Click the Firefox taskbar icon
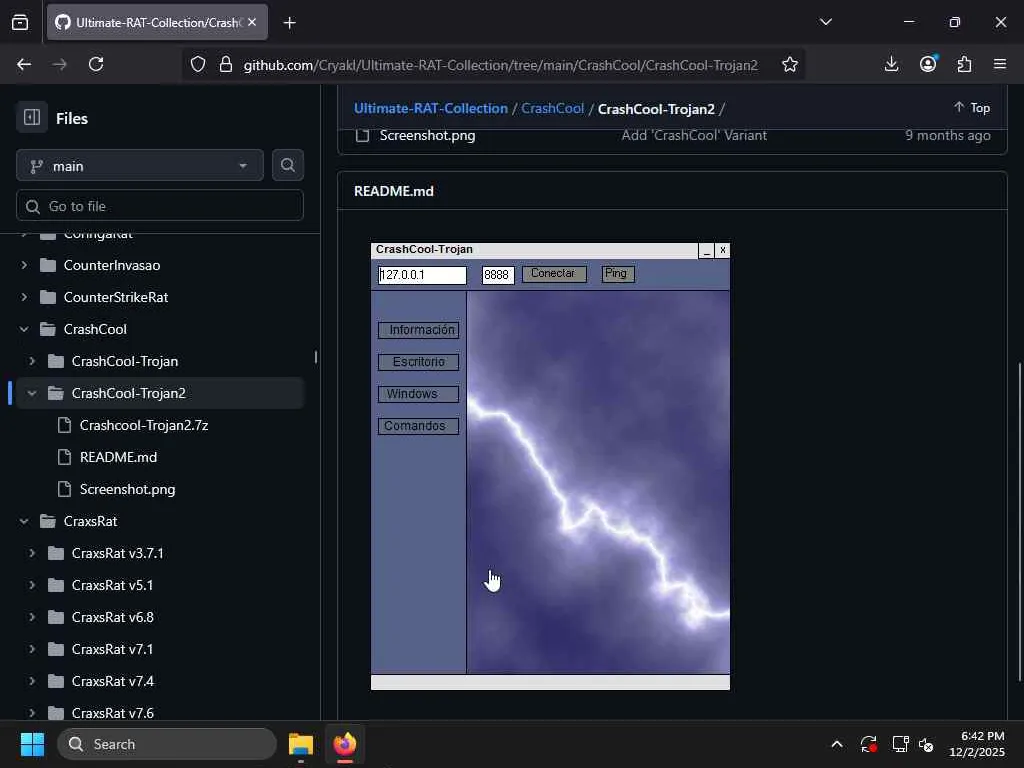This screenshot has height=768, width=1024. 345,744
